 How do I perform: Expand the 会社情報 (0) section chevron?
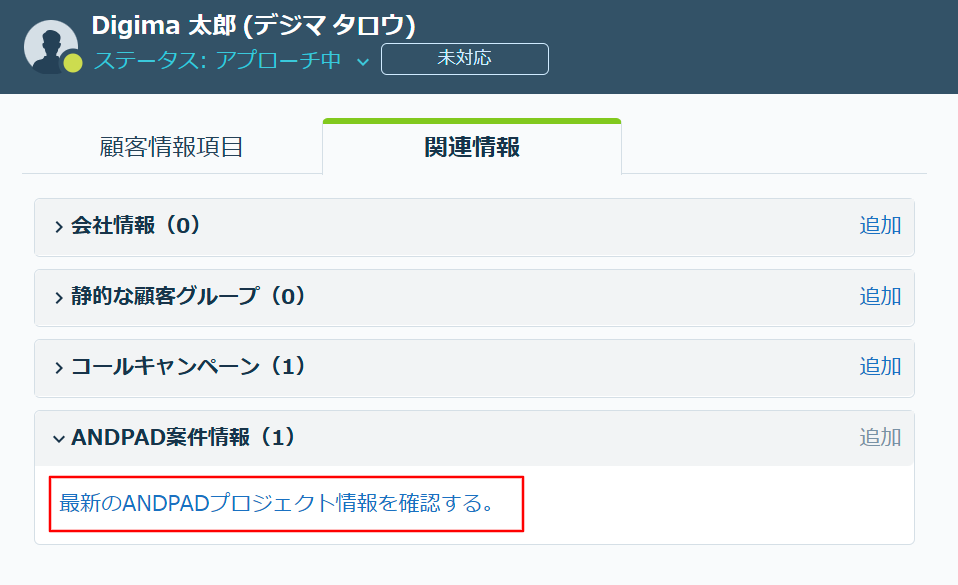pyautogui.click(x=59, y=227)
